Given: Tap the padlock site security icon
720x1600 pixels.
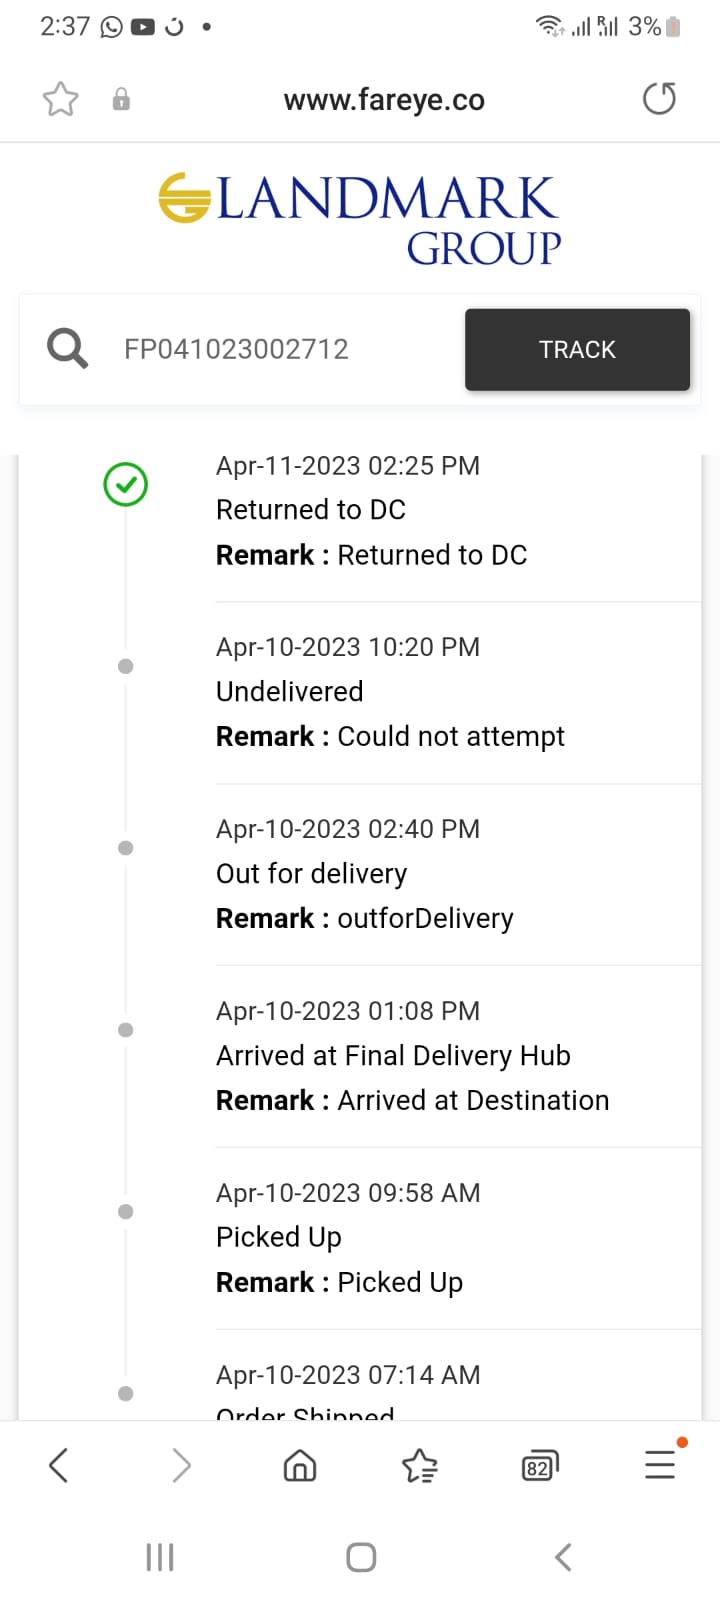Looking at the screenshot, I should coord(121,99).
